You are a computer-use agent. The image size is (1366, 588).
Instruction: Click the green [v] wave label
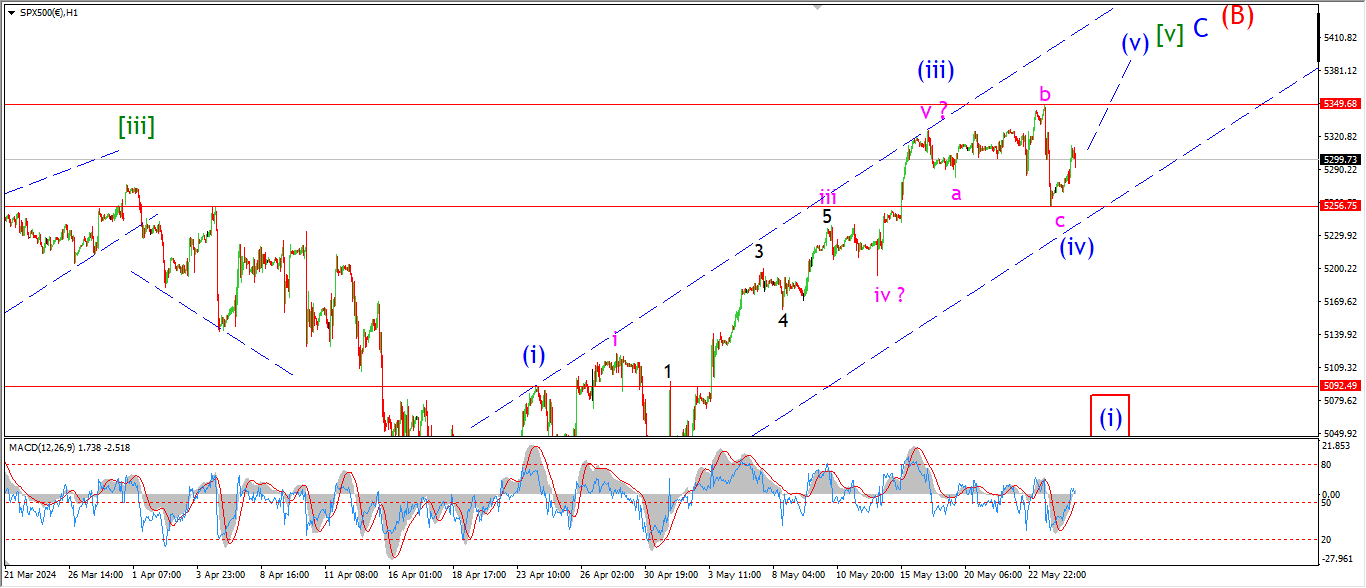tap(1169, 34)
